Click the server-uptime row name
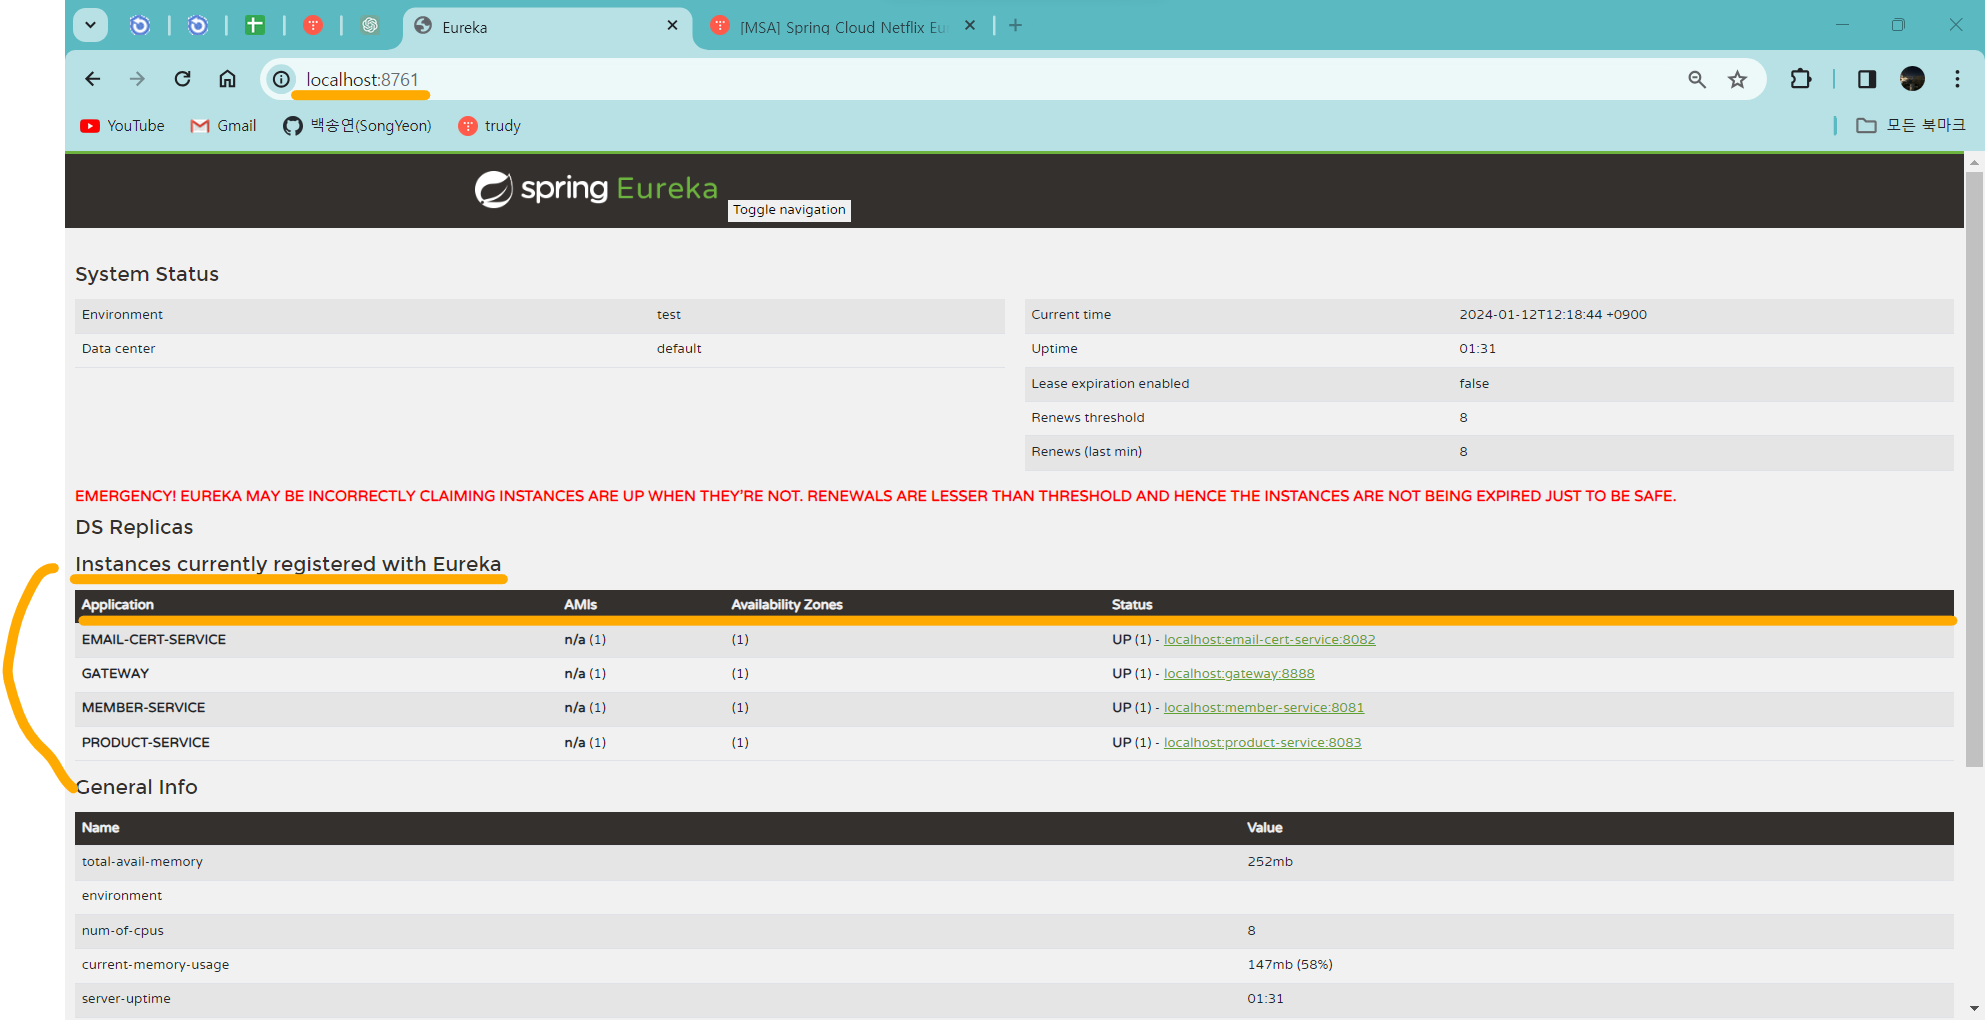The image size is (1985, 1020). click(126, 999)
